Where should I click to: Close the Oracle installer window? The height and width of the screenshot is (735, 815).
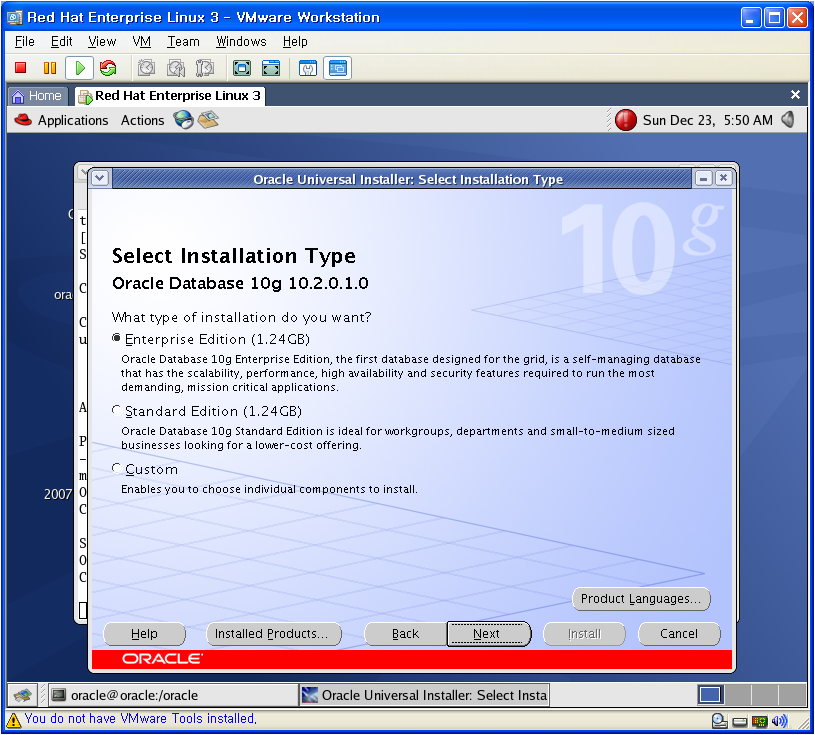(x=723, y=178)
